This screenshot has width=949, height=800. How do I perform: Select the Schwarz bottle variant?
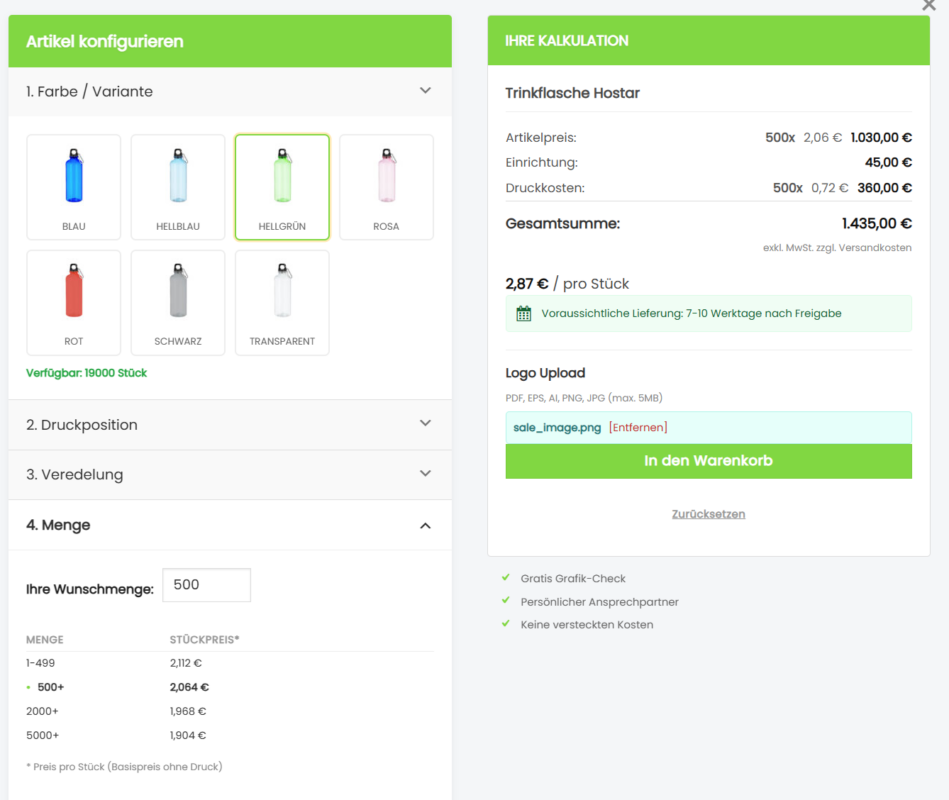tap(178, 302)
